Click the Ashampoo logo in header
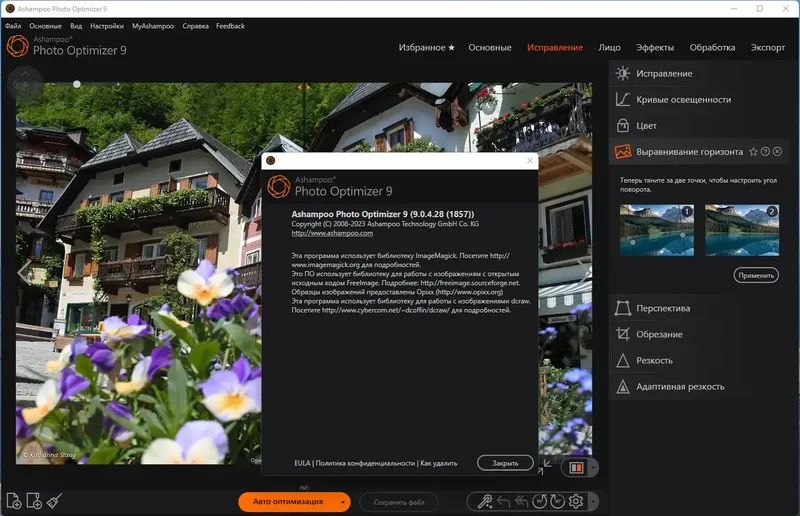The width and height of the screenshot is (800, 516). (17, 46)
